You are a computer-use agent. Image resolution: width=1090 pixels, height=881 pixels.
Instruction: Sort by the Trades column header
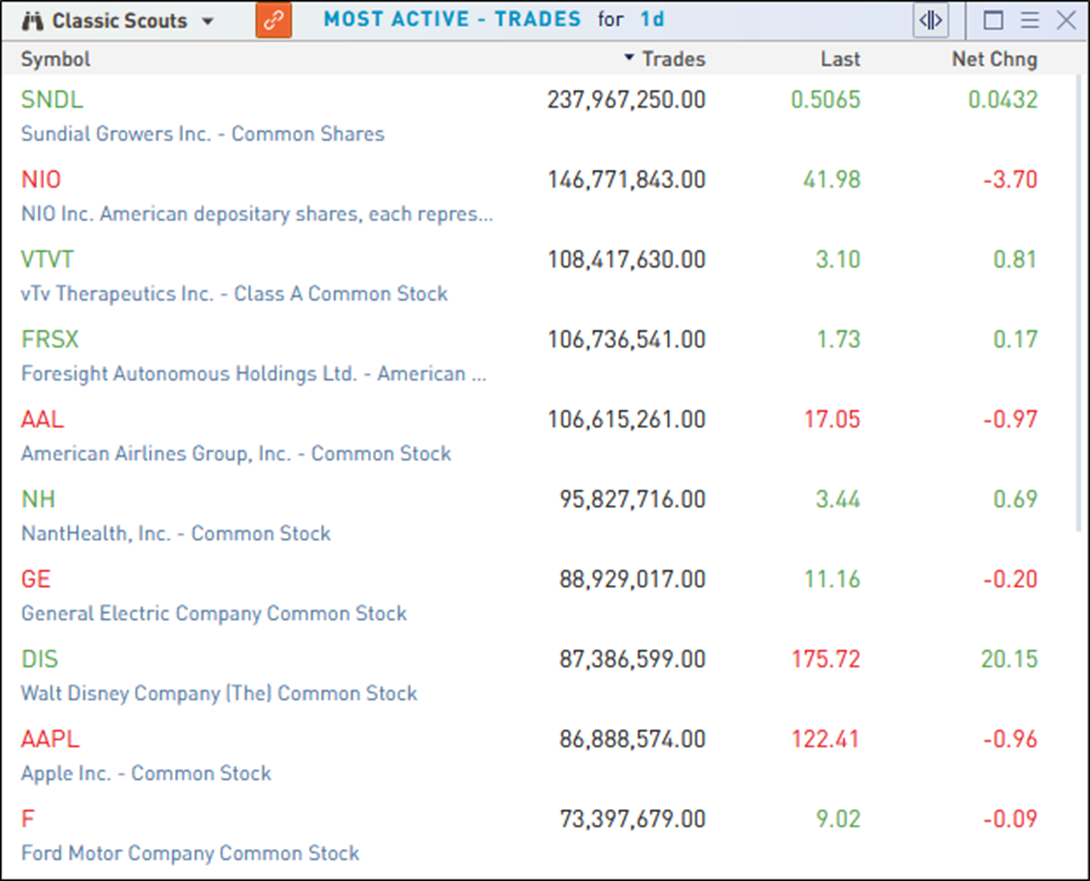[x=672, y=59]
